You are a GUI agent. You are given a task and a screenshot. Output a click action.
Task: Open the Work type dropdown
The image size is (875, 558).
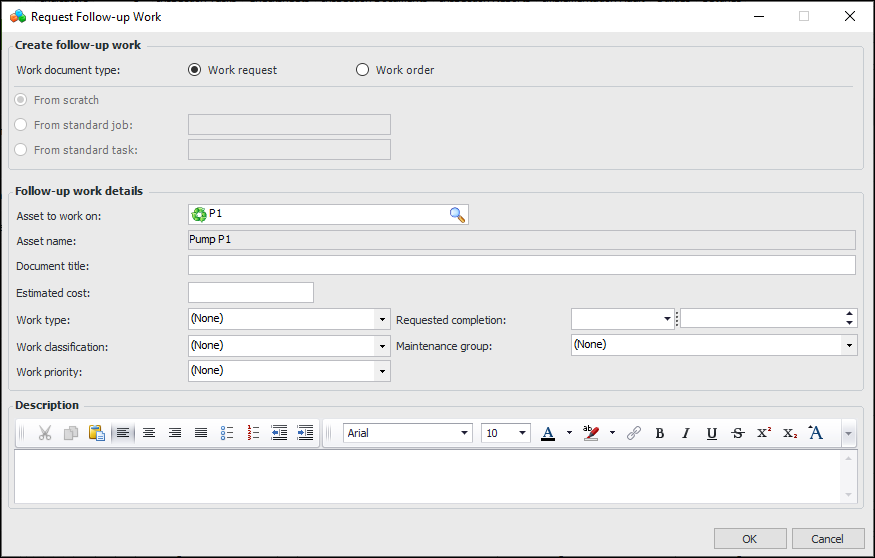coord(382,319)
